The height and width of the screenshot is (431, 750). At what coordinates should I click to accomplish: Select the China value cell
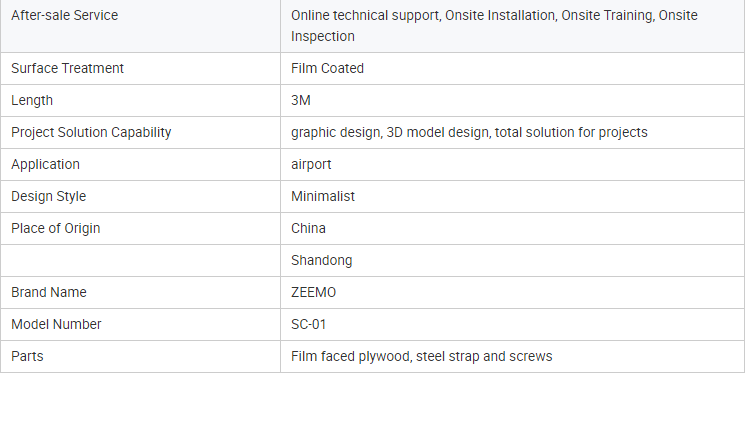(x=308, y=229)
